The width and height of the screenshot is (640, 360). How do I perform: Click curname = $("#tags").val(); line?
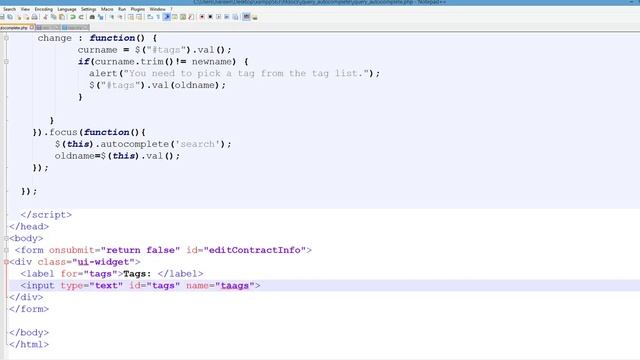tap(154, 50)
